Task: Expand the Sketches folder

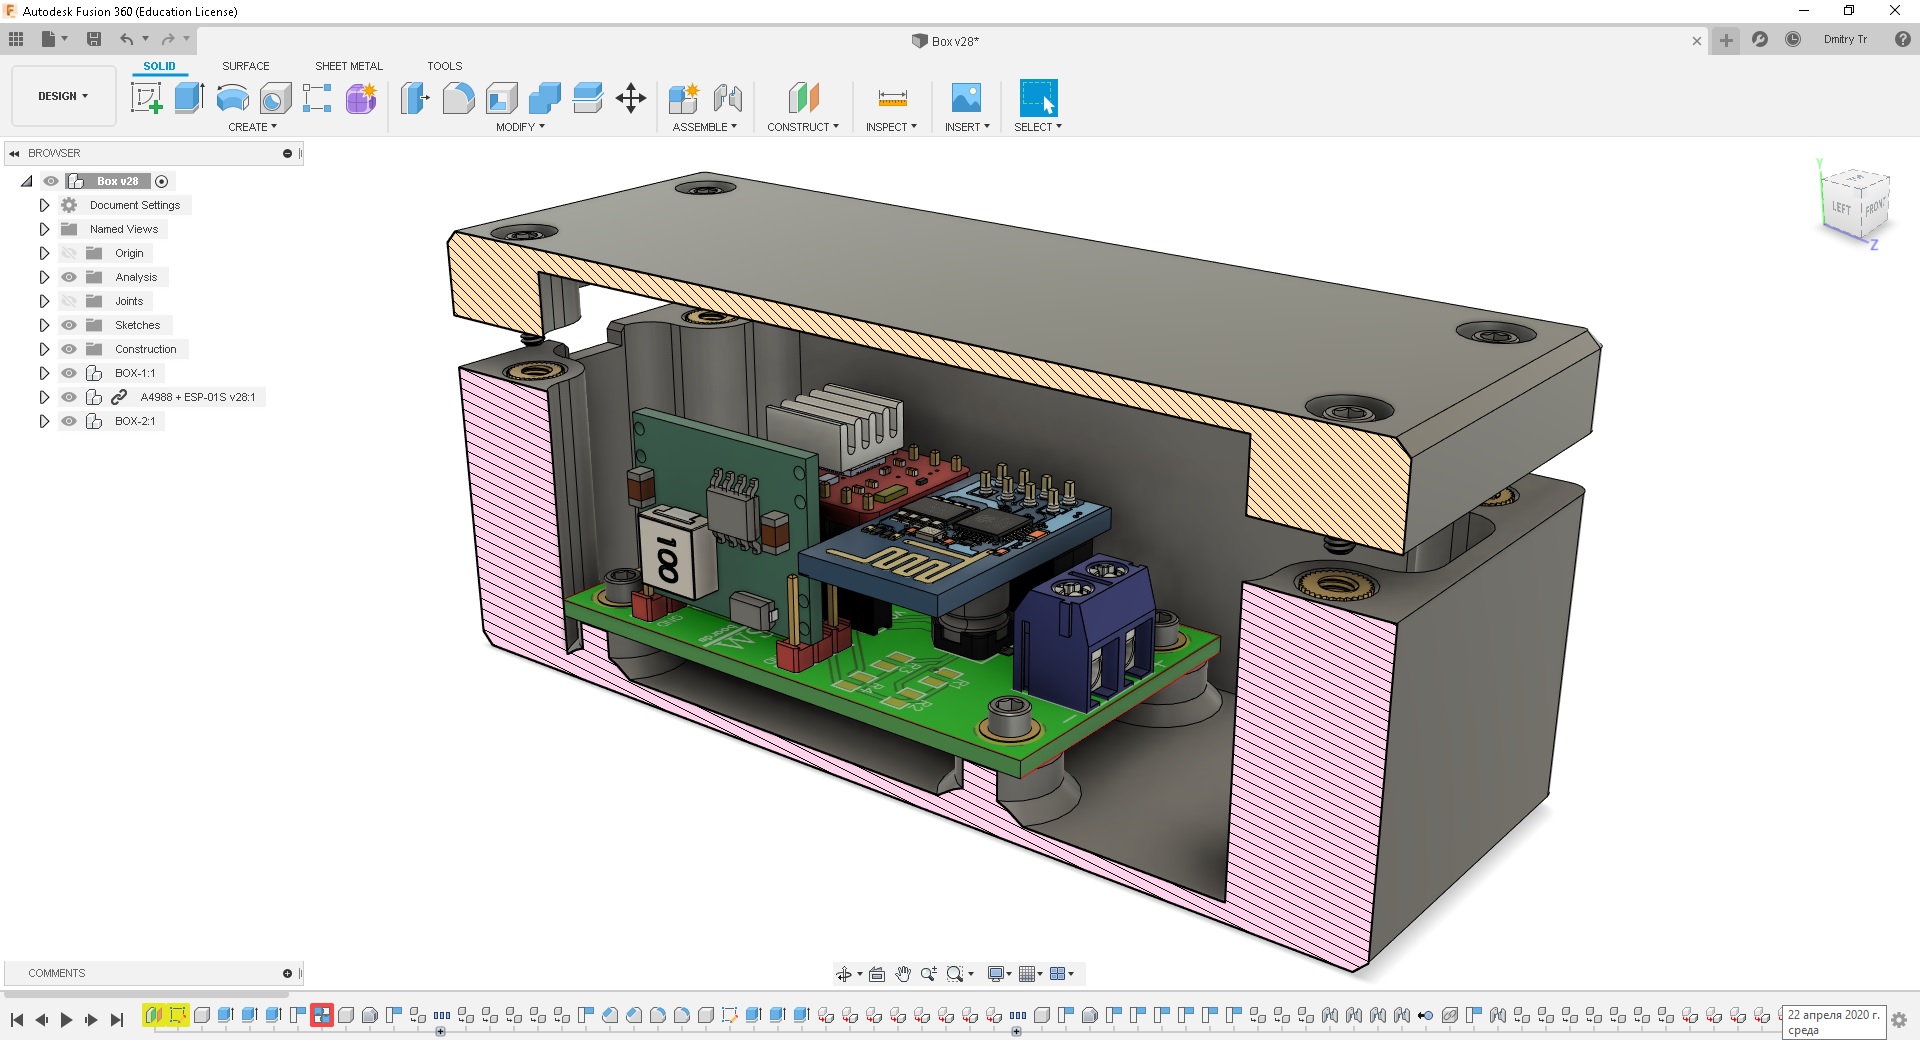Action: tap(44, 325)
